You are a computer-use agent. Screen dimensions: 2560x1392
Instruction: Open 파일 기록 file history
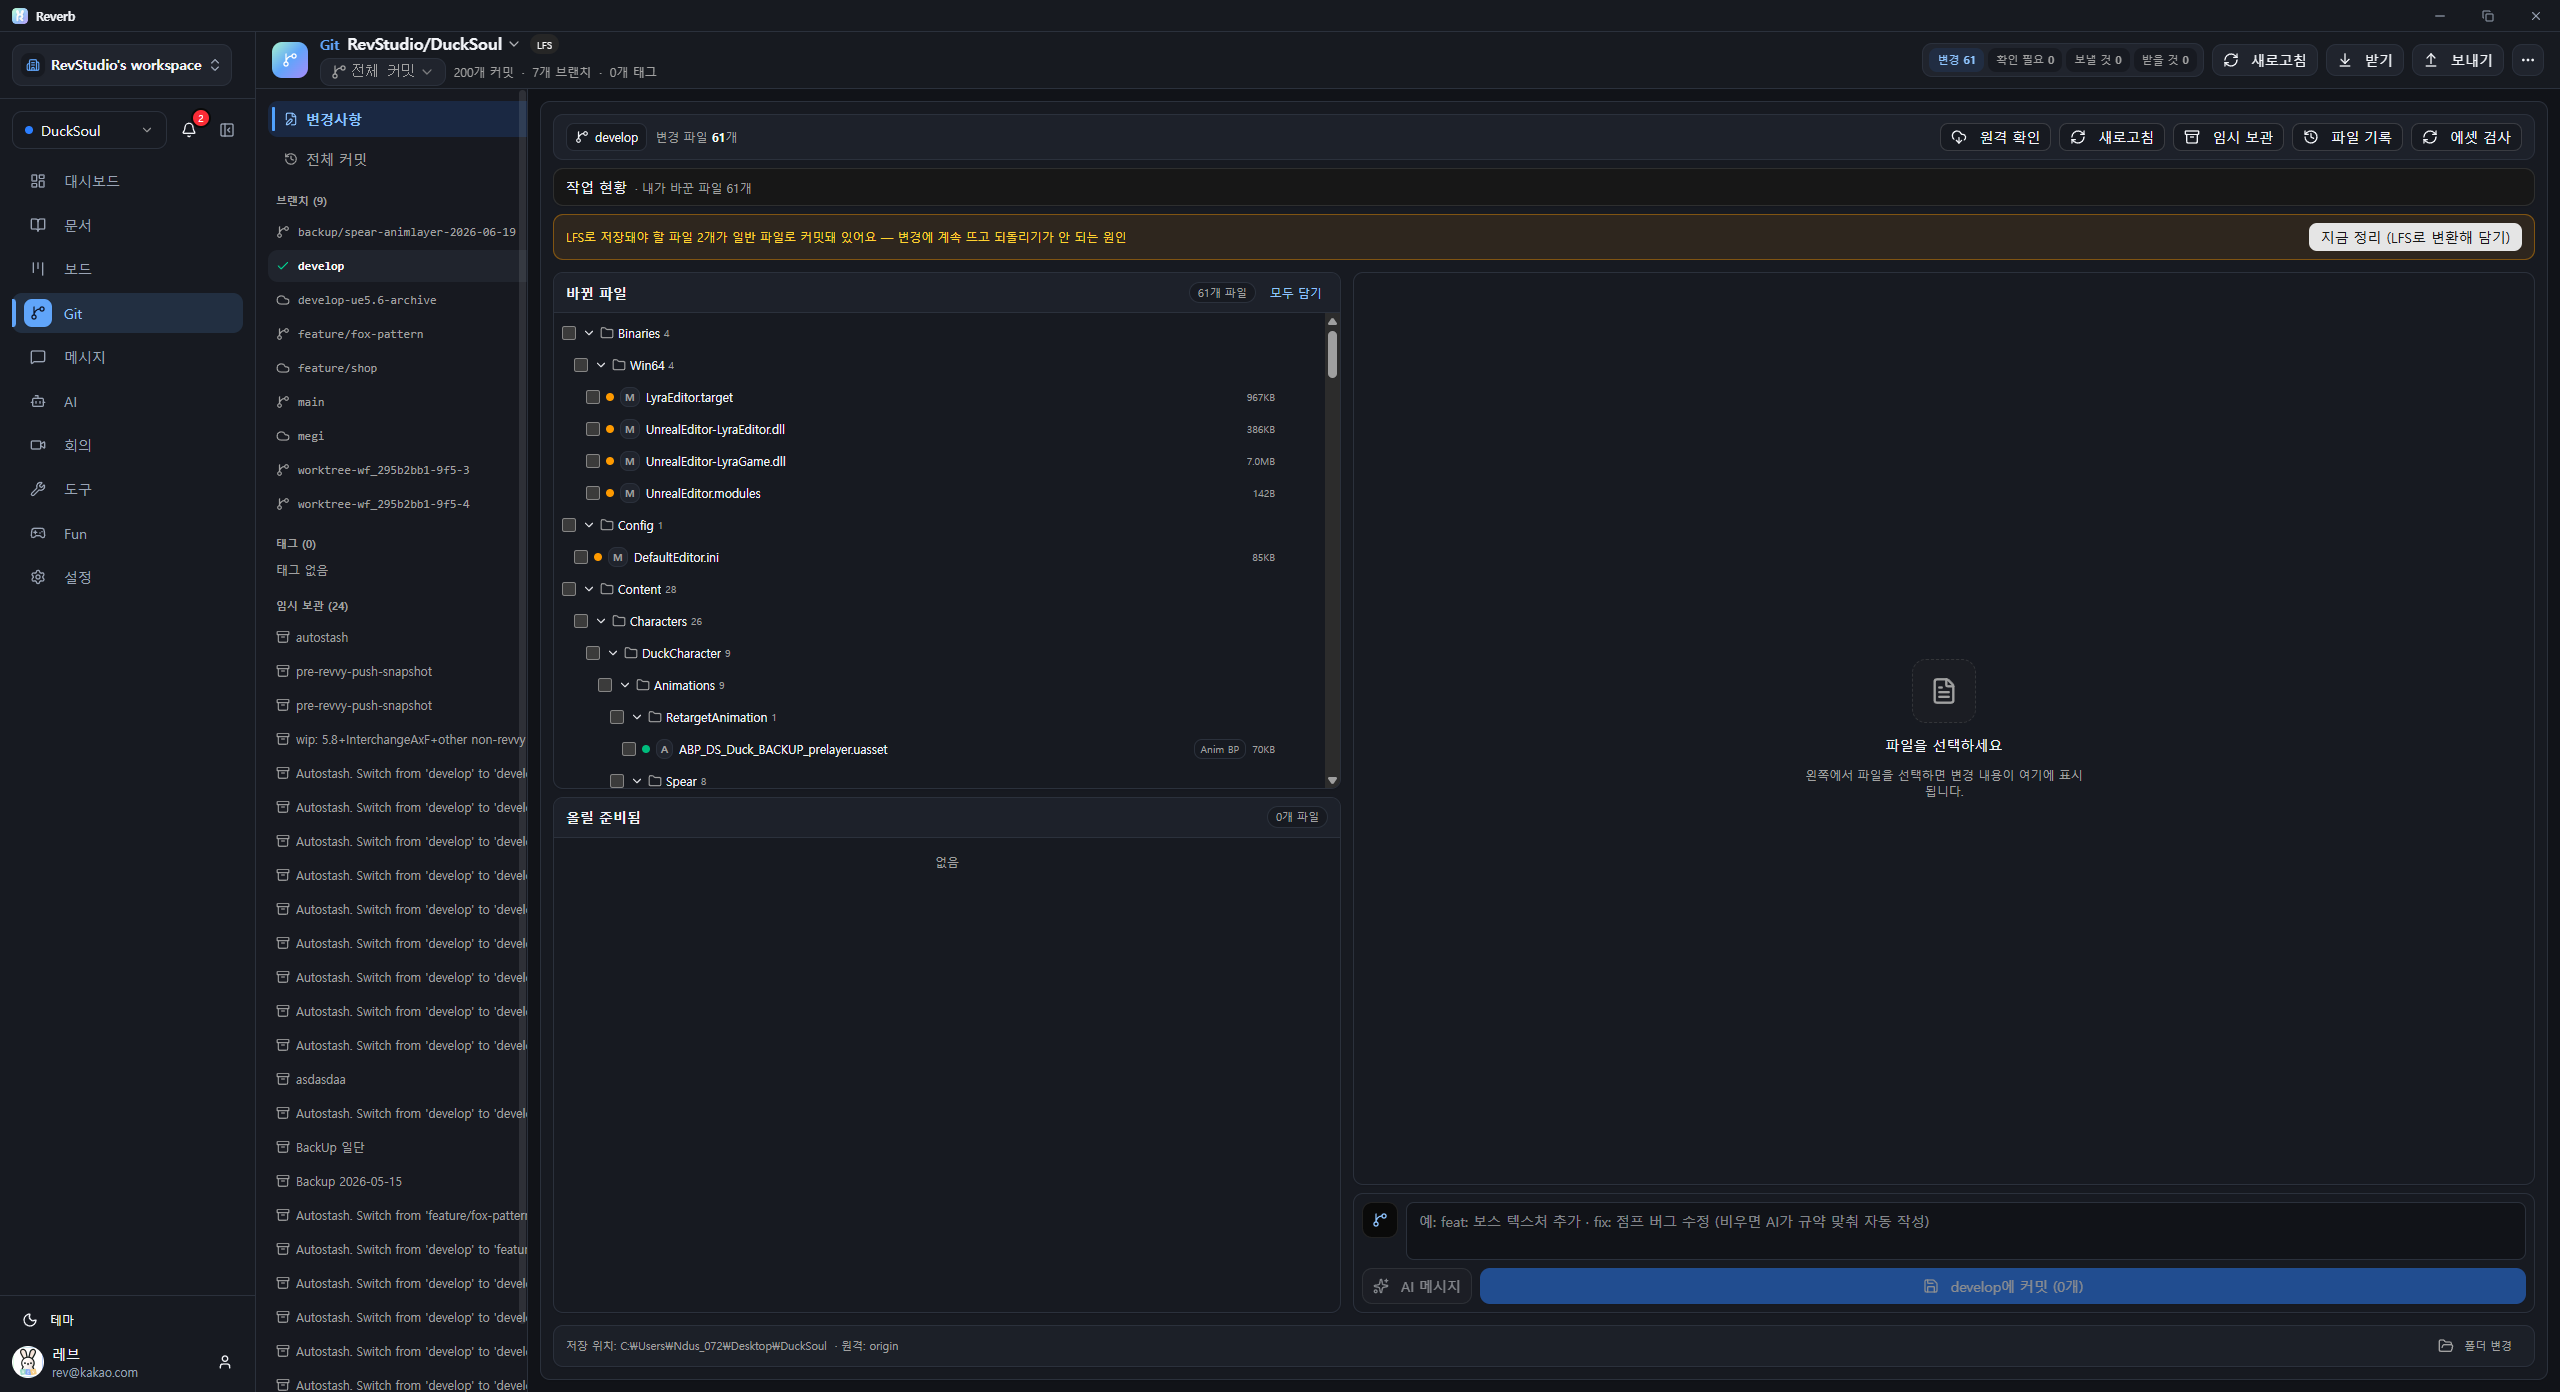coord(2347,137)
